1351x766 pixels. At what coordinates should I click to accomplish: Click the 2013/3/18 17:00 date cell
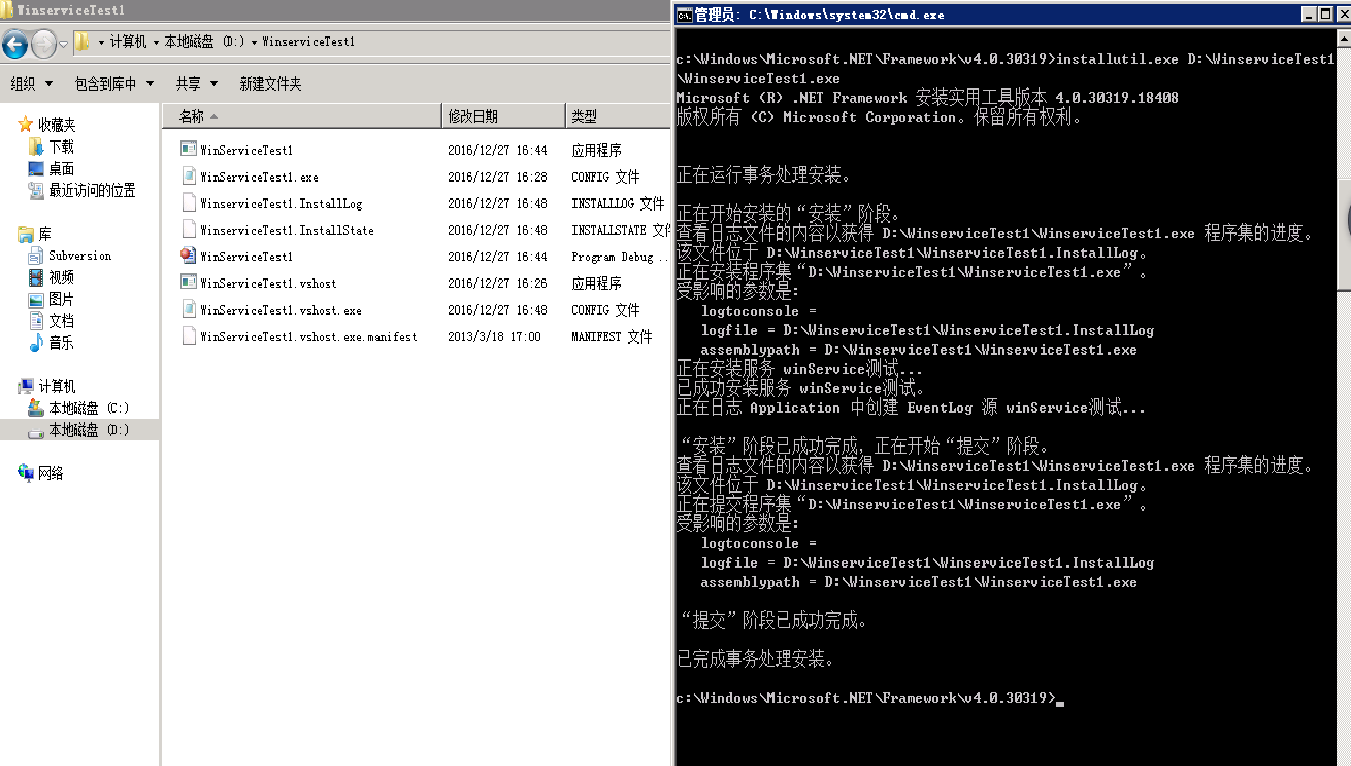[x=494, y=337]
